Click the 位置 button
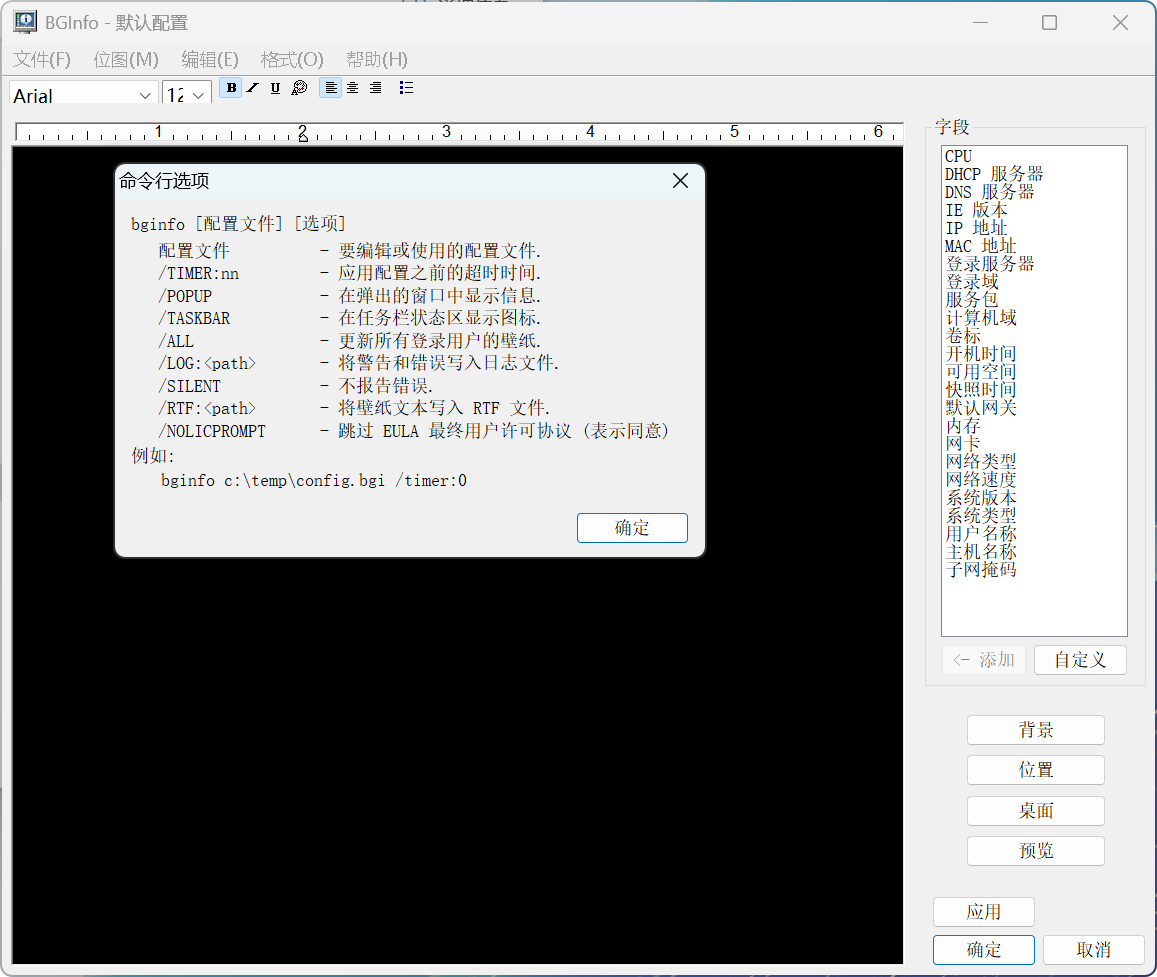Image resolution: width=1157 pixels, height=977 pixels. (x=1036, y=770)
